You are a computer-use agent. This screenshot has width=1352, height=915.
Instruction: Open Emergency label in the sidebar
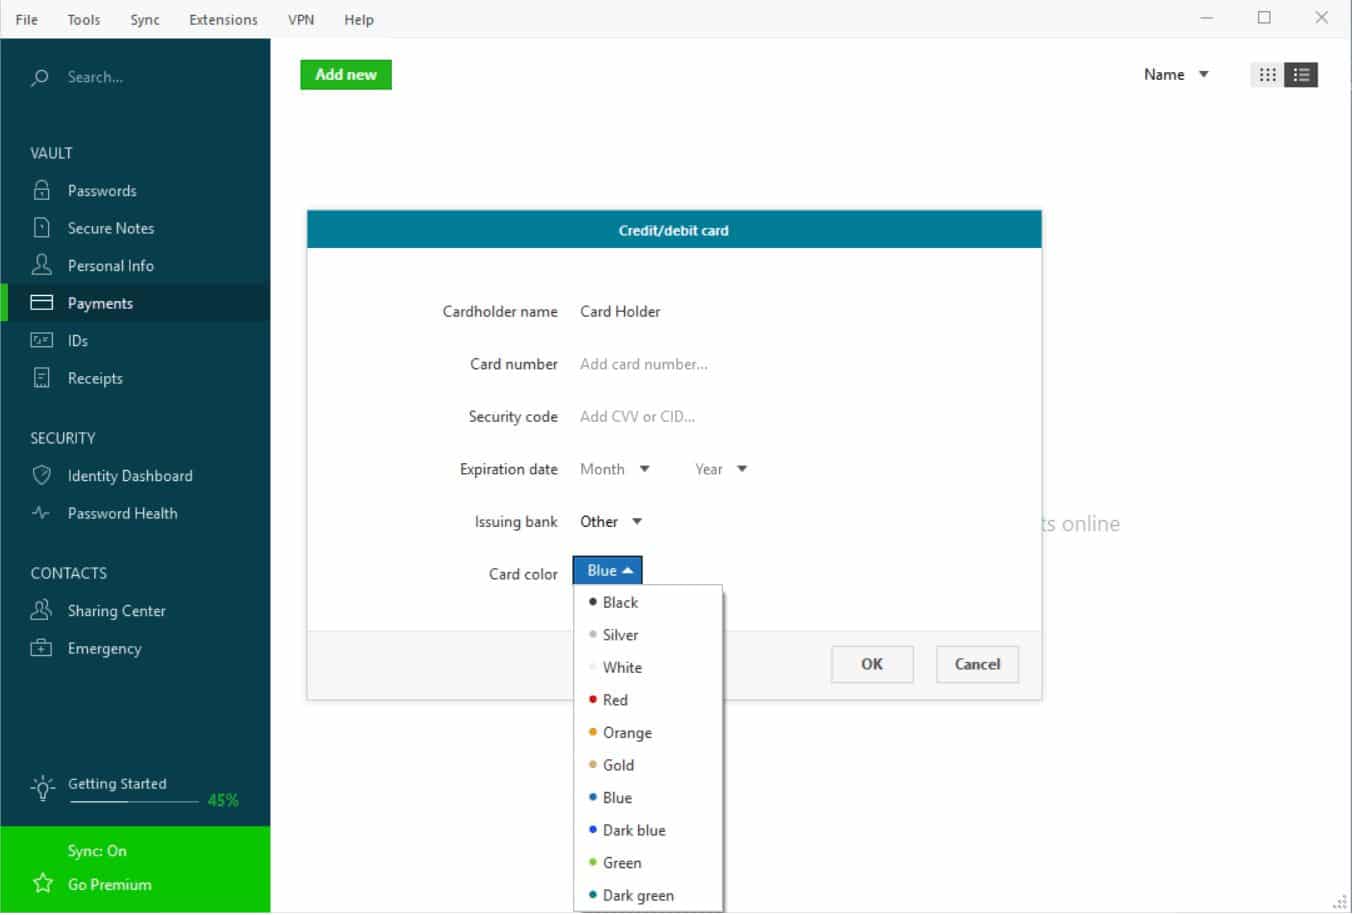[105, 648]
